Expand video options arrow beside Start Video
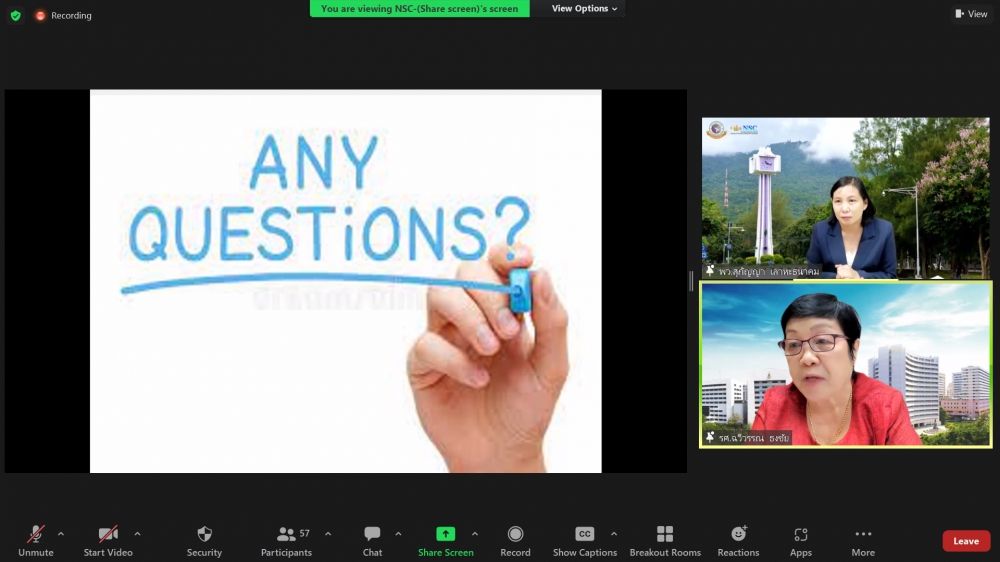This screenshot has height=562, width=1000. [x=137, y=534]
